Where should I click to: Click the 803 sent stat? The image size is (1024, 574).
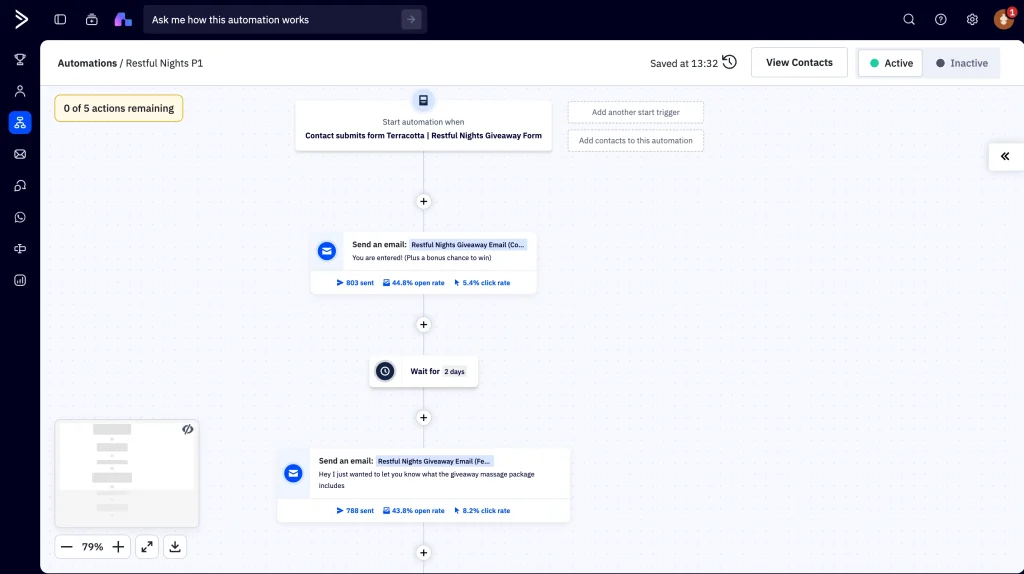(355, 283)
